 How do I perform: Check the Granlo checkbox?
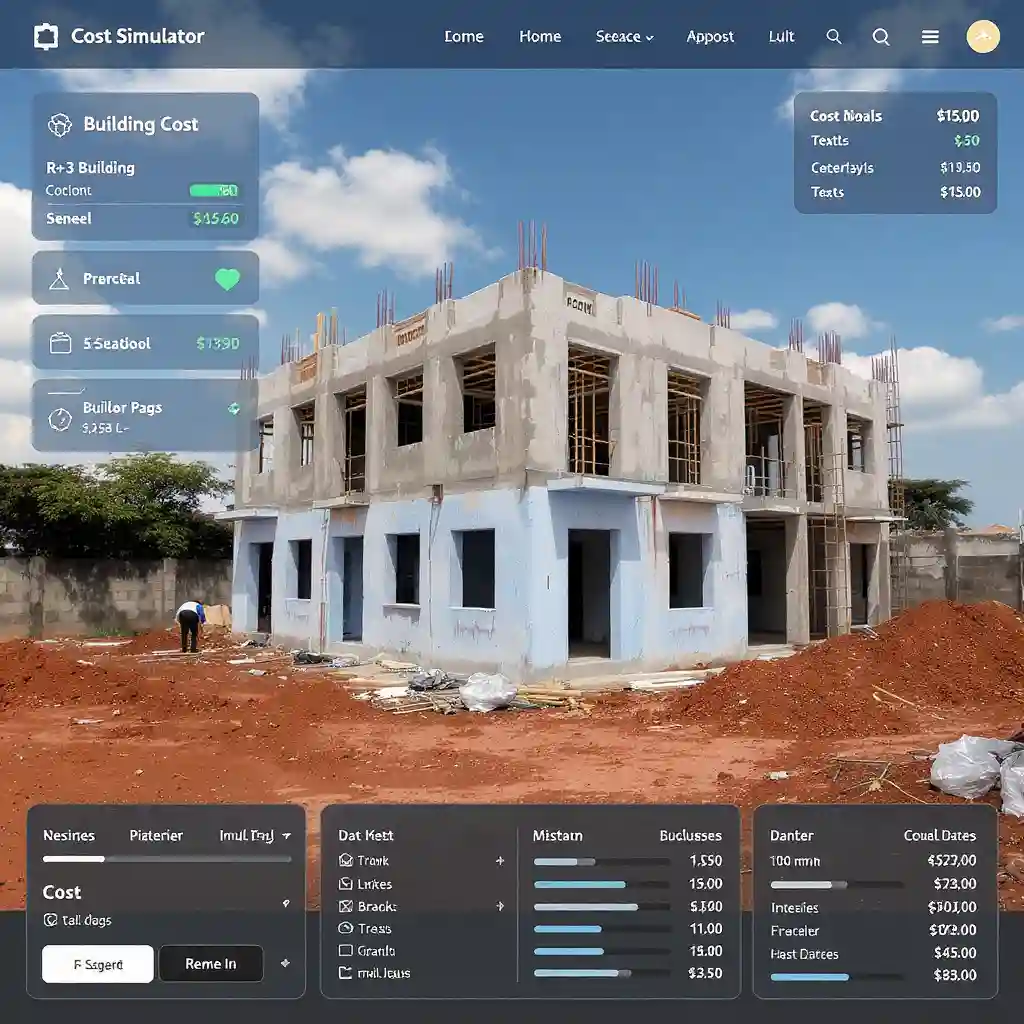click(x=346, y=951)
